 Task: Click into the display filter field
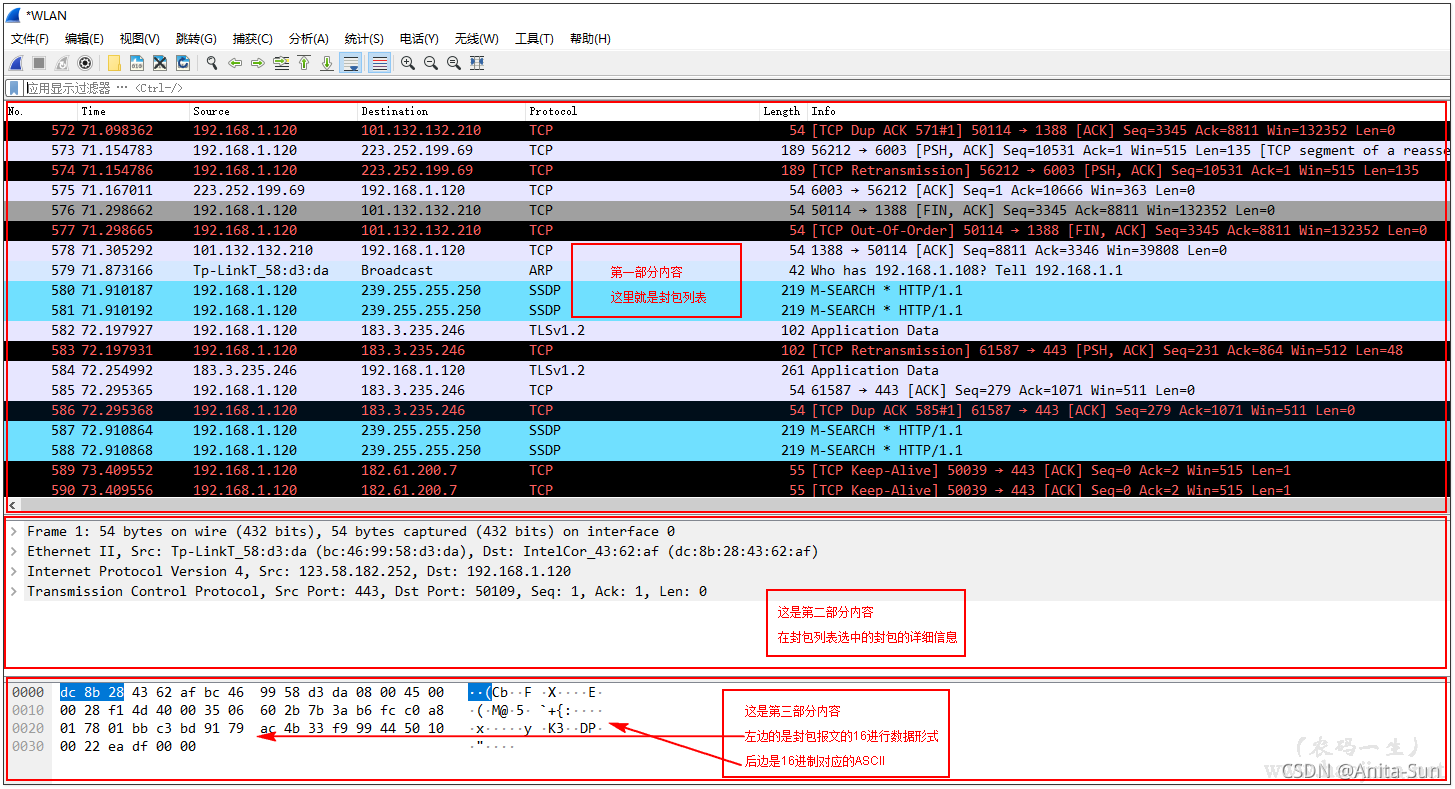point(735,88)
